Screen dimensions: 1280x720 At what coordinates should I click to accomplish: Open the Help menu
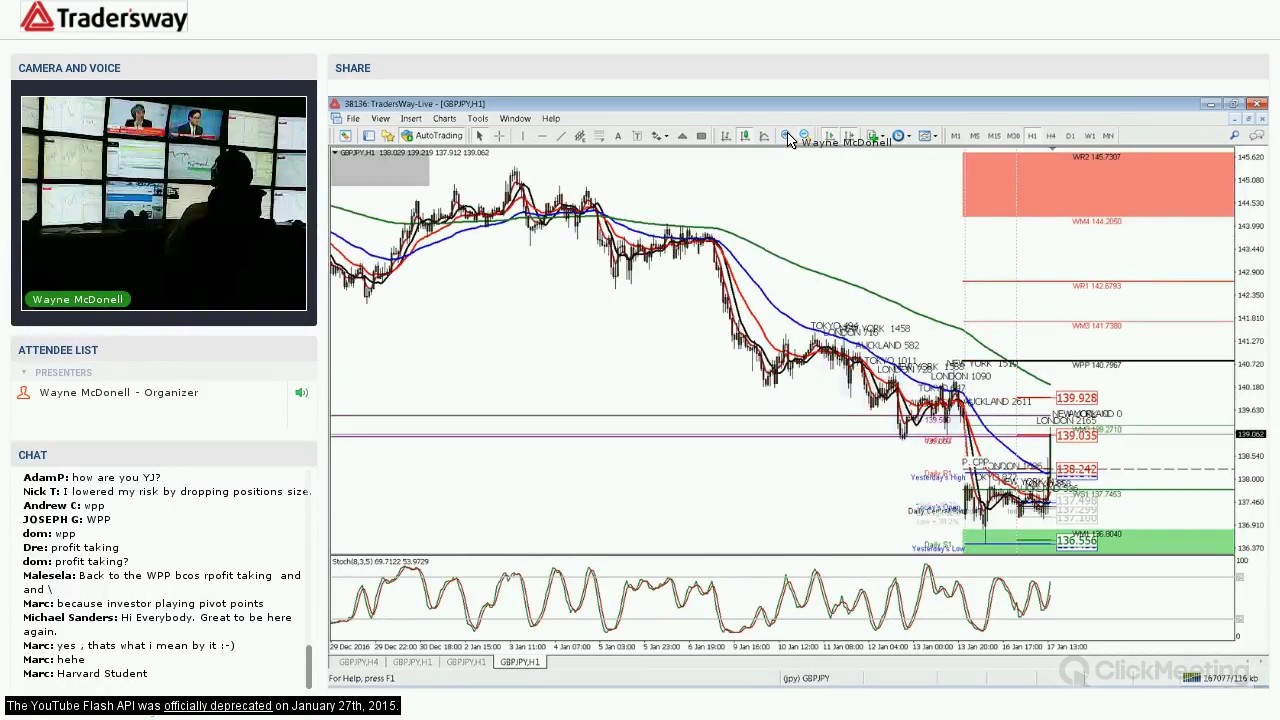tap(551, 119)
